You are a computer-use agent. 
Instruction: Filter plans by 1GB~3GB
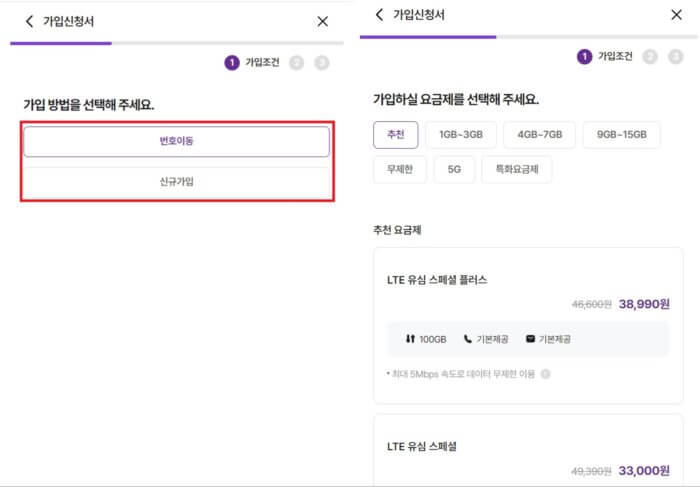[461, 134]
